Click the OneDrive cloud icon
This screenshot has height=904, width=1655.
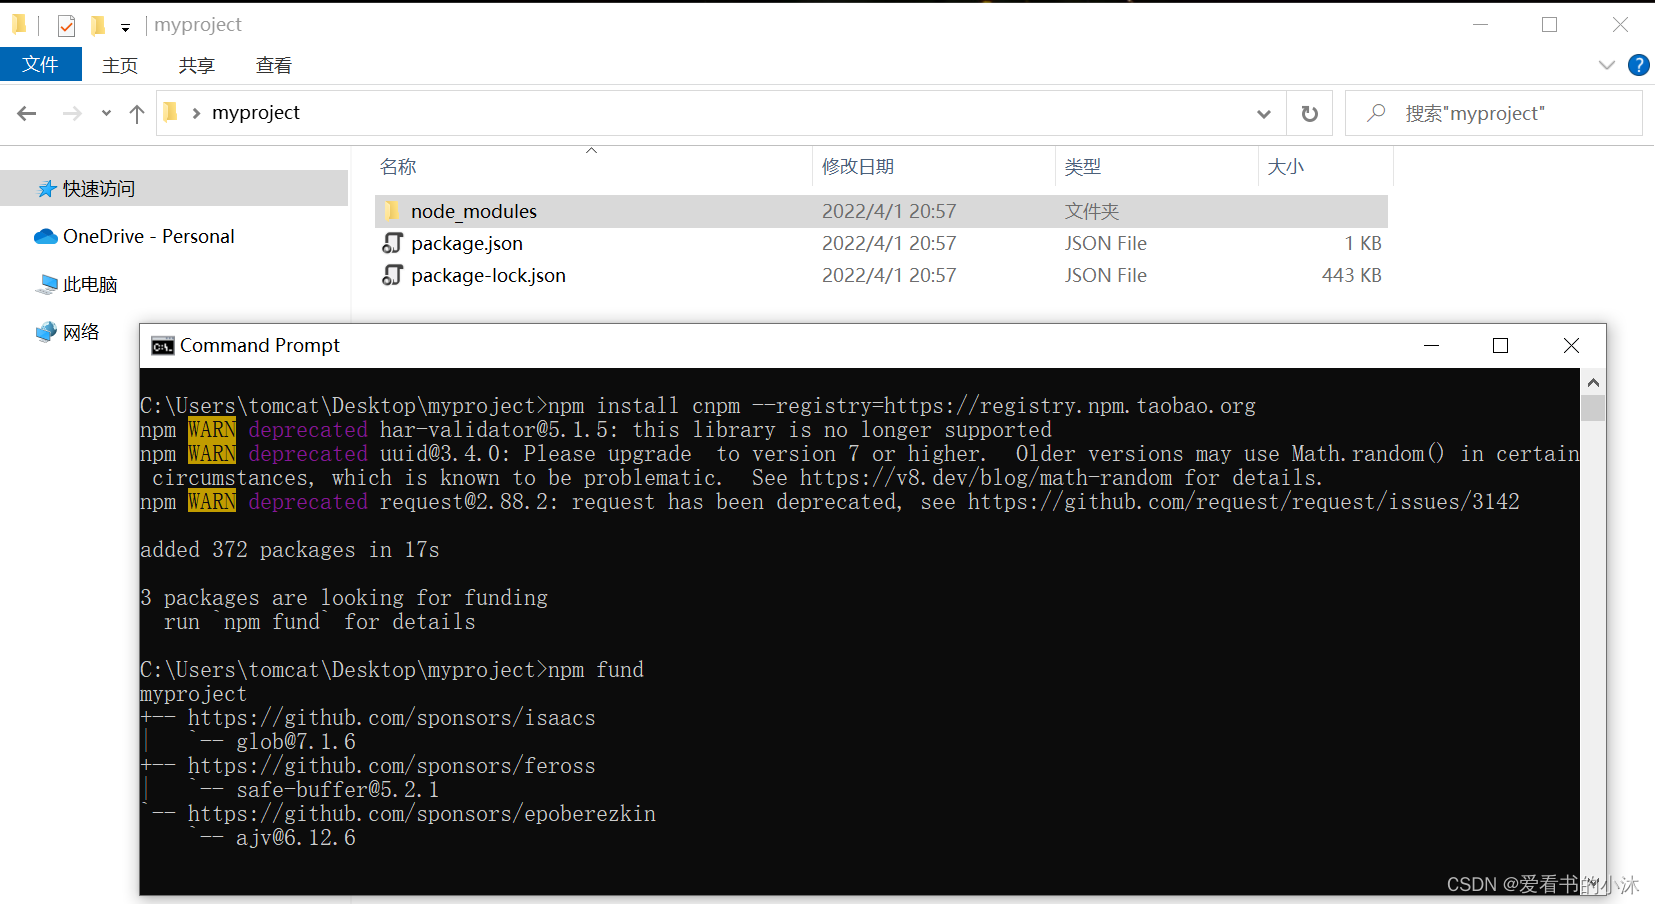[x=46, y=237]
